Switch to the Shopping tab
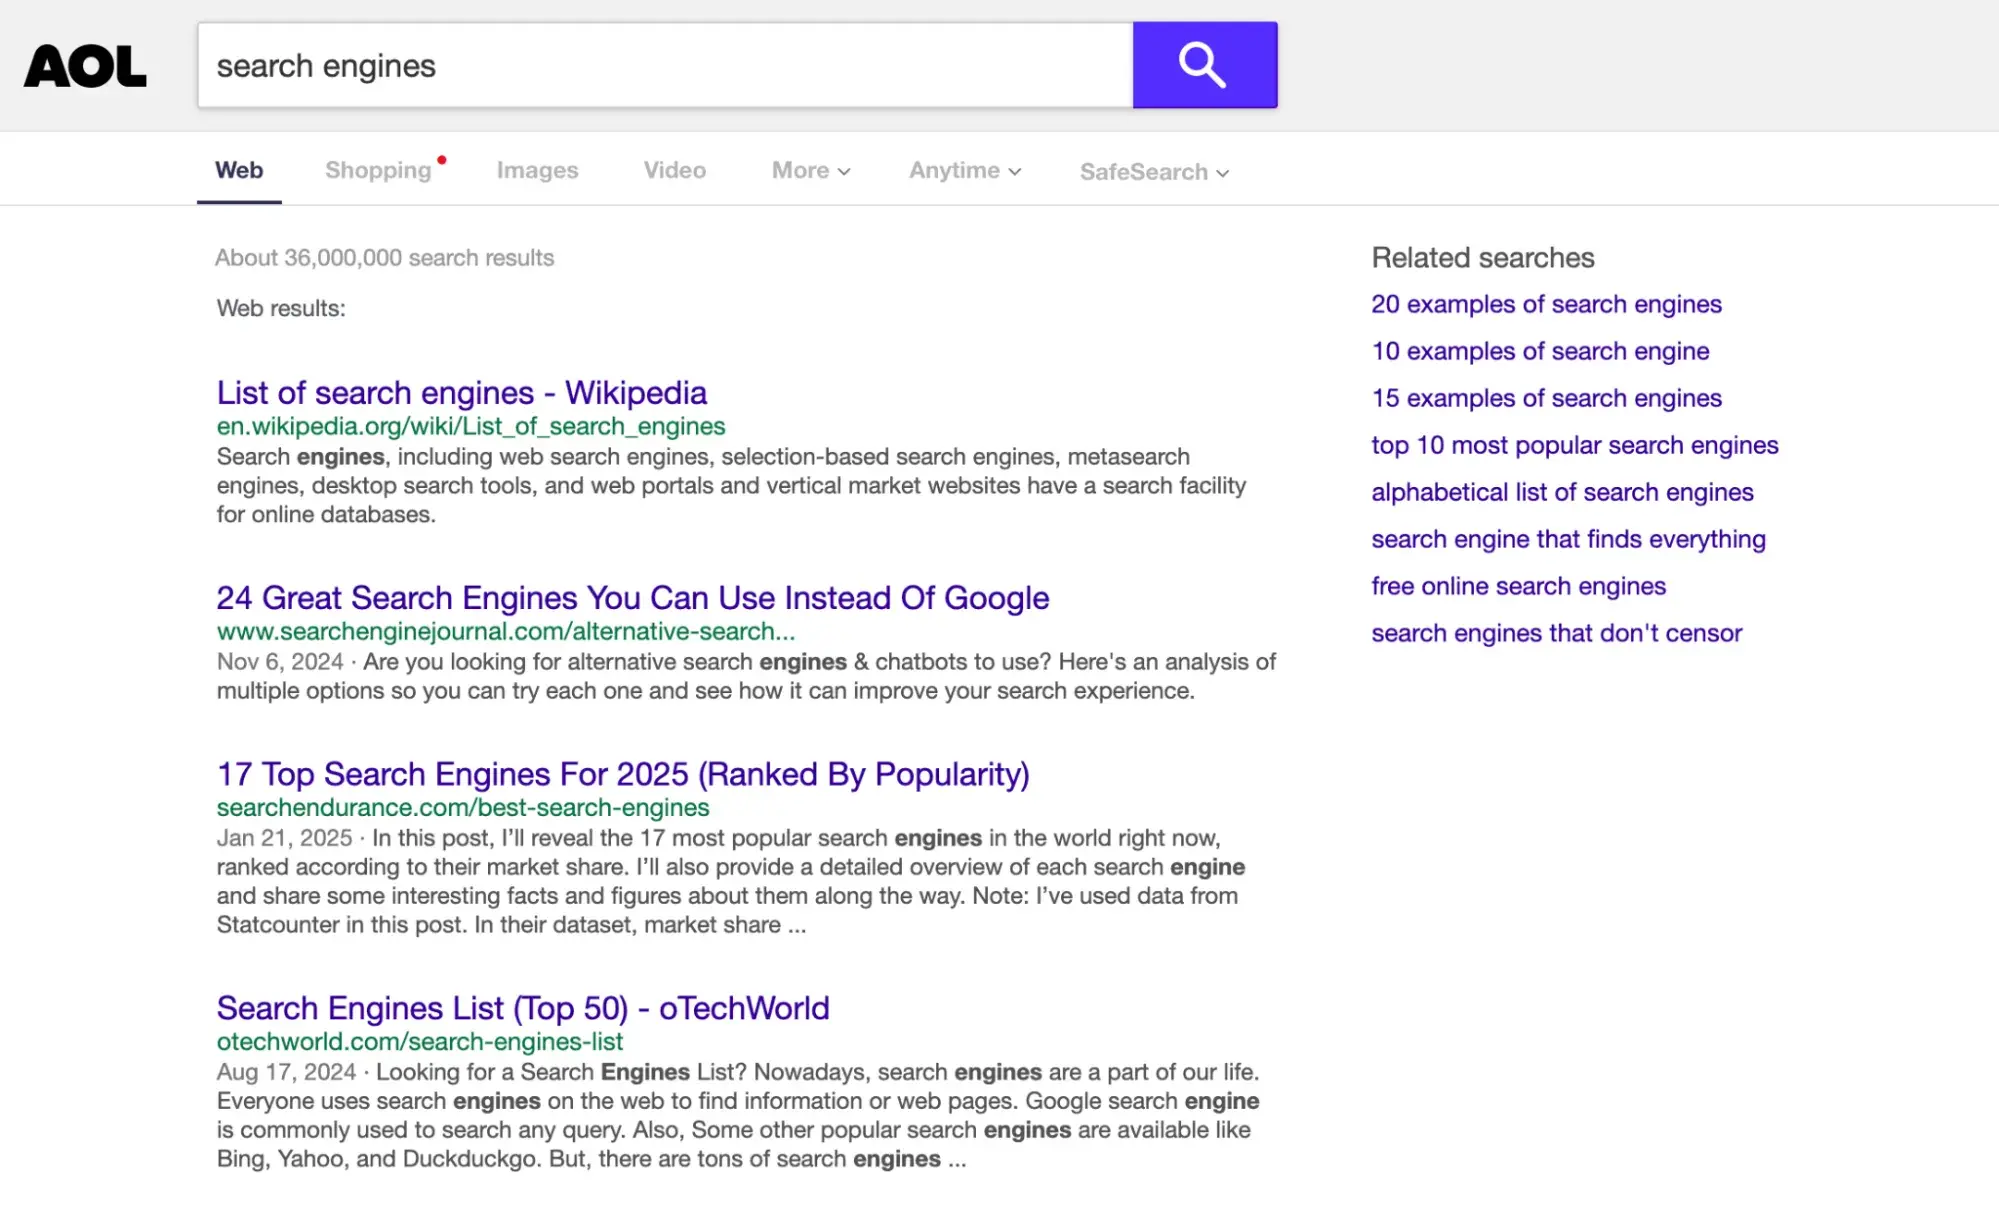 click(378, 170)
